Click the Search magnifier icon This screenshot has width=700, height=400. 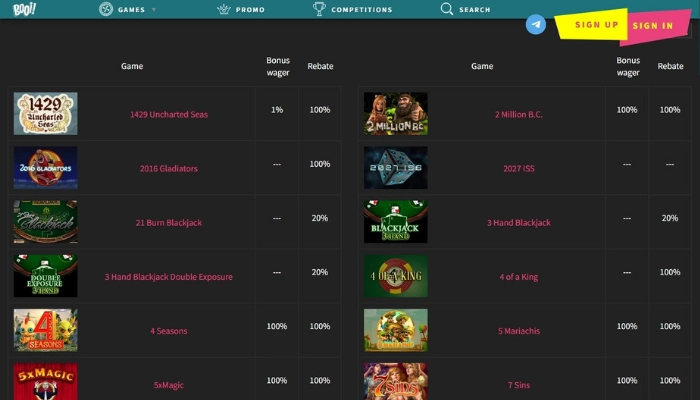click(x=447, y=9)
